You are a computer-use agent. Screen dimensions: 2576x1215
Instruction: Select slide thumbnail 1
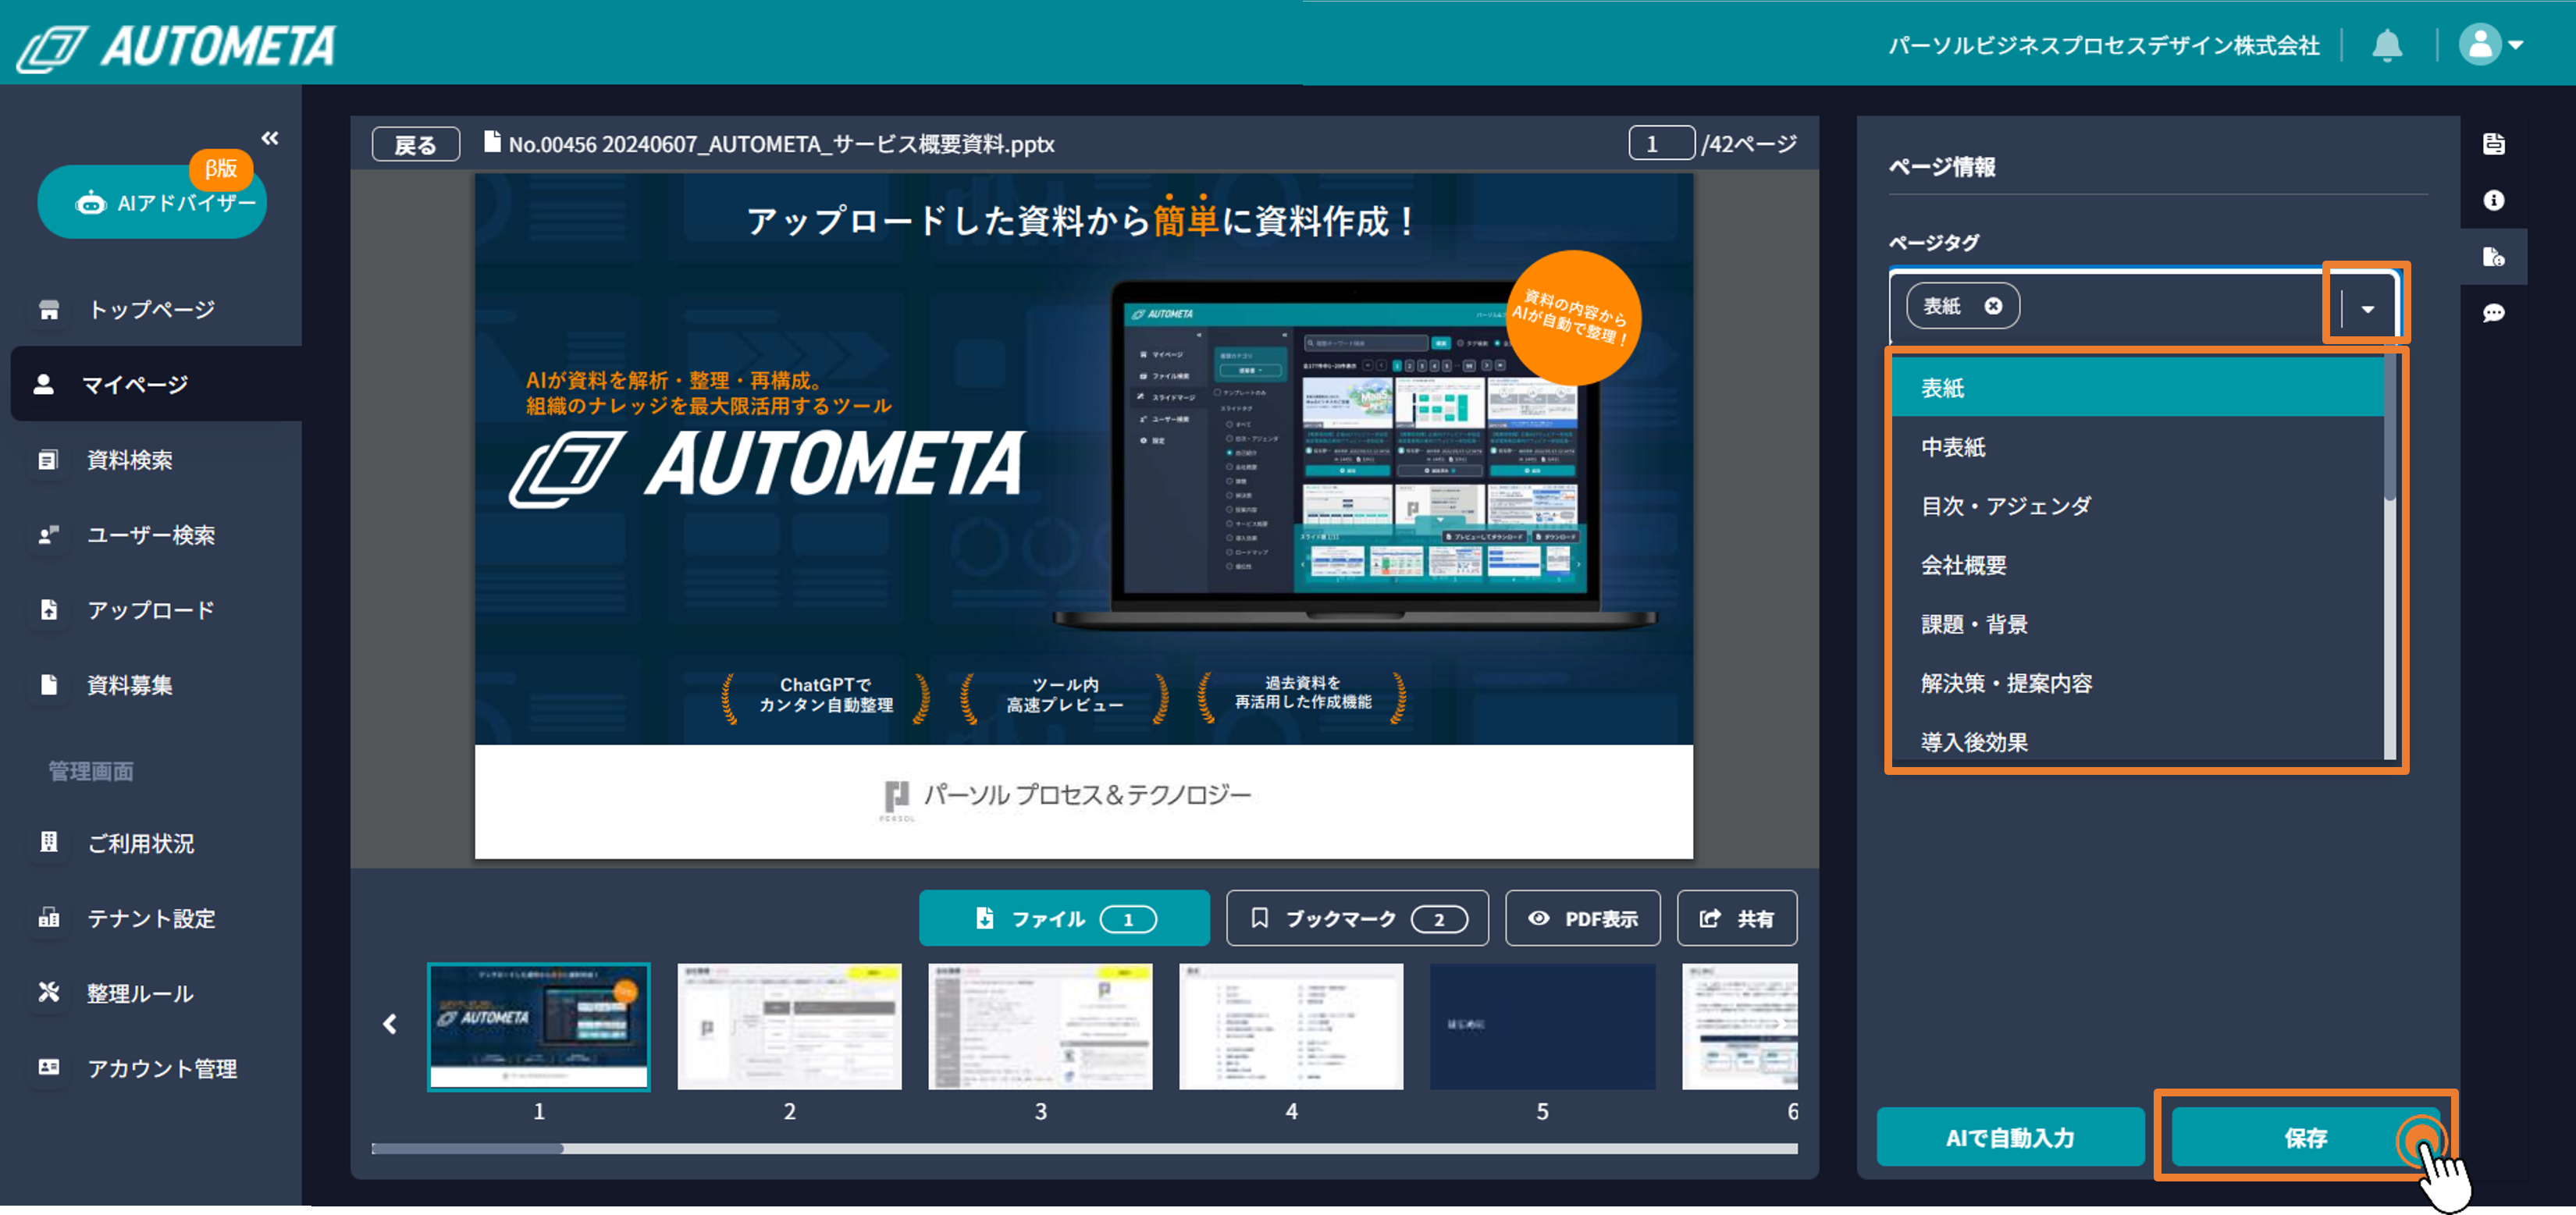539,1026
